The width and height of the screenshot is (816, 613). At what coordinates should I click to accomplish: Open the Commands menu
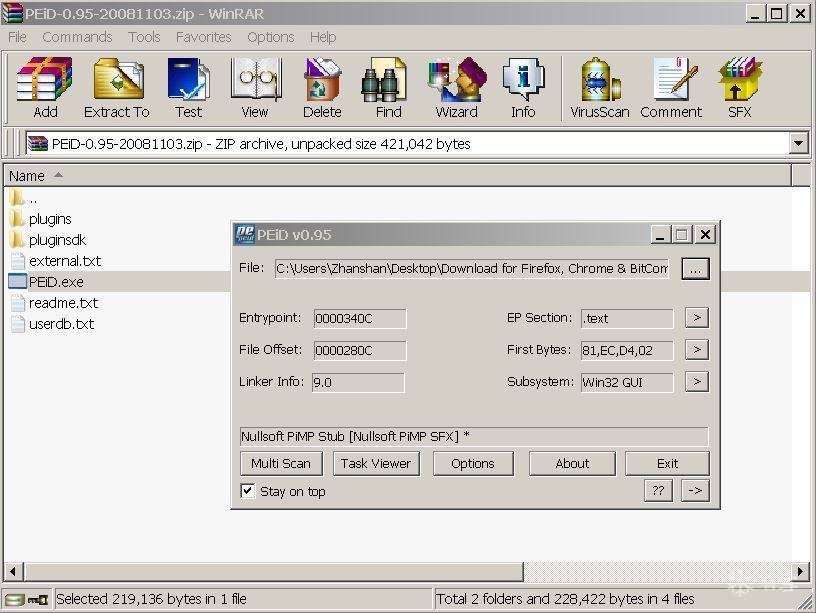[77, 37]
